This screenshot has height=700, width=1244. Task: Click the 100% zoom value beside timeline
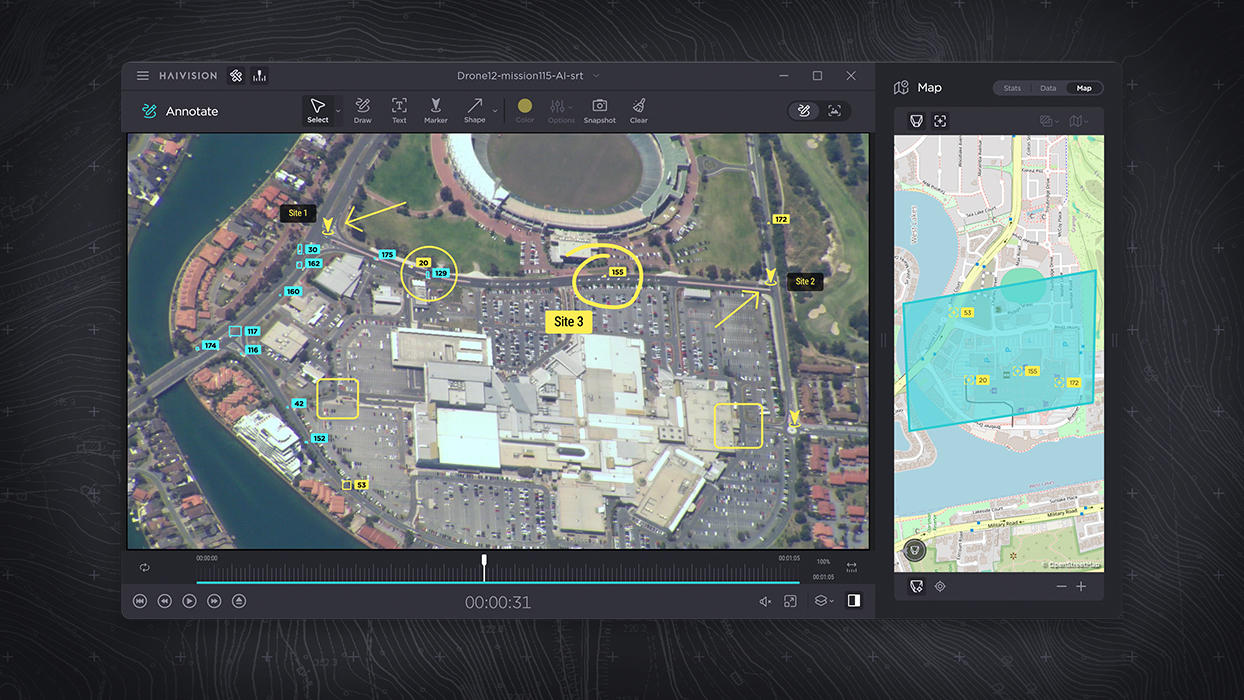point(823,562)
